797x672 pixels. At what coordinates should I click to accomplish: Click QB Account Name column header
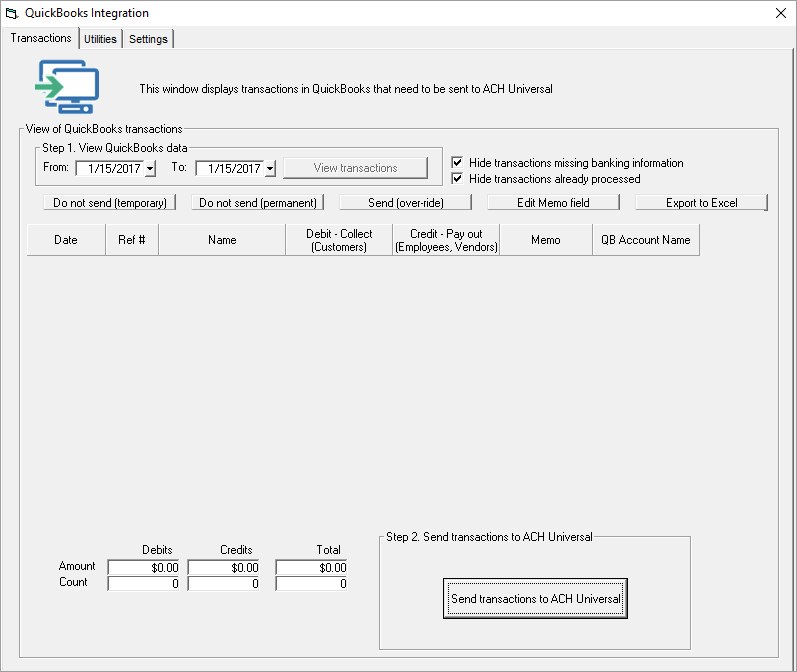tap(646, 240)
